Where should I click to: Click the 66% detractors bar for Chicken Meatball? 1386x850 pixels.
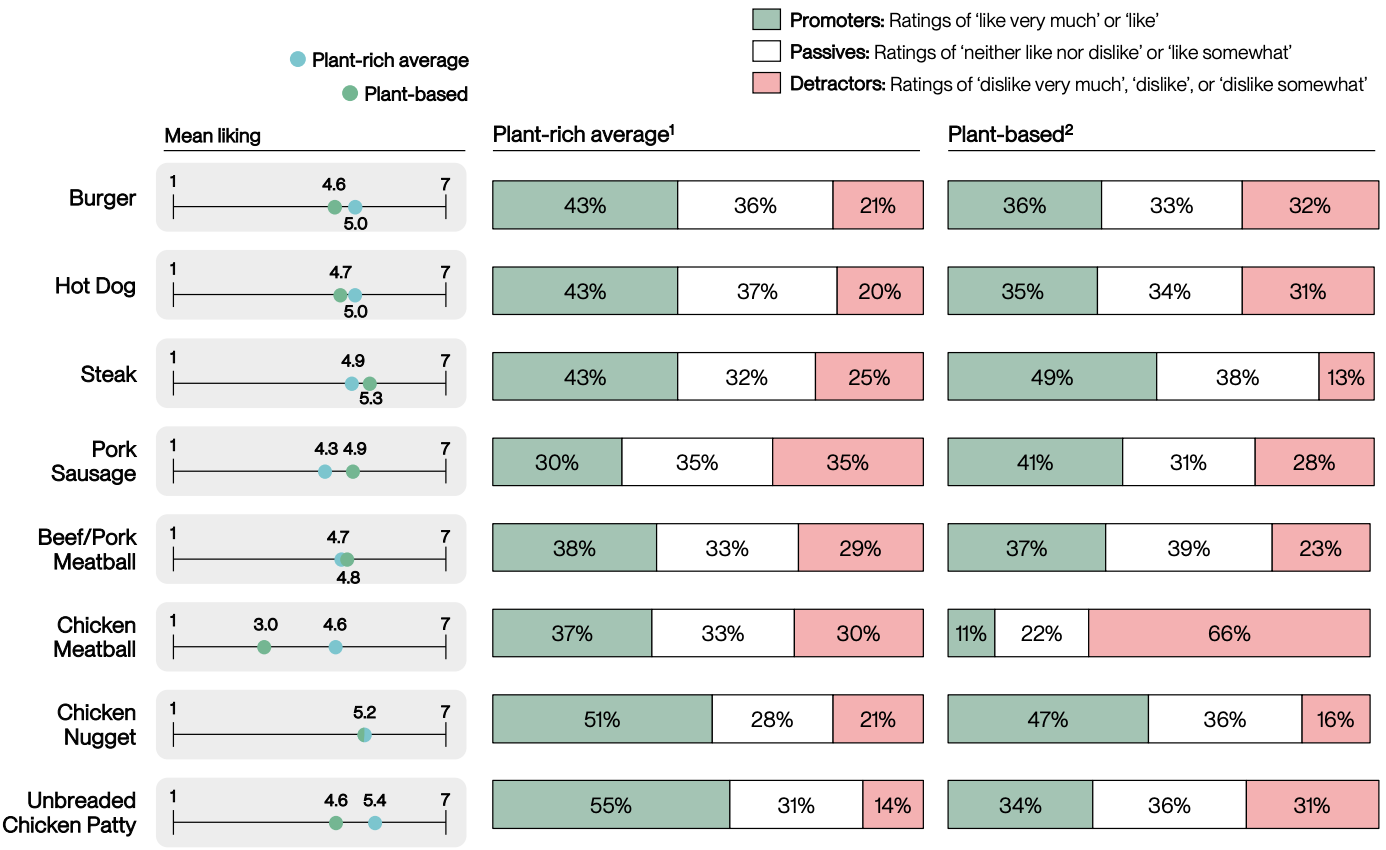(1228, 633)
